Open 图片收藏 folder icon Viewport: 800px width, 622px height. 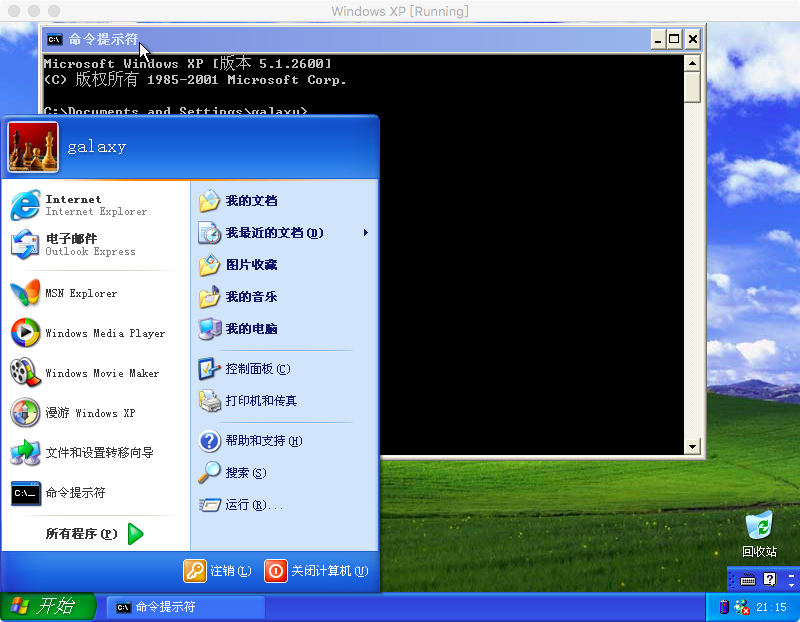(209, 265)
